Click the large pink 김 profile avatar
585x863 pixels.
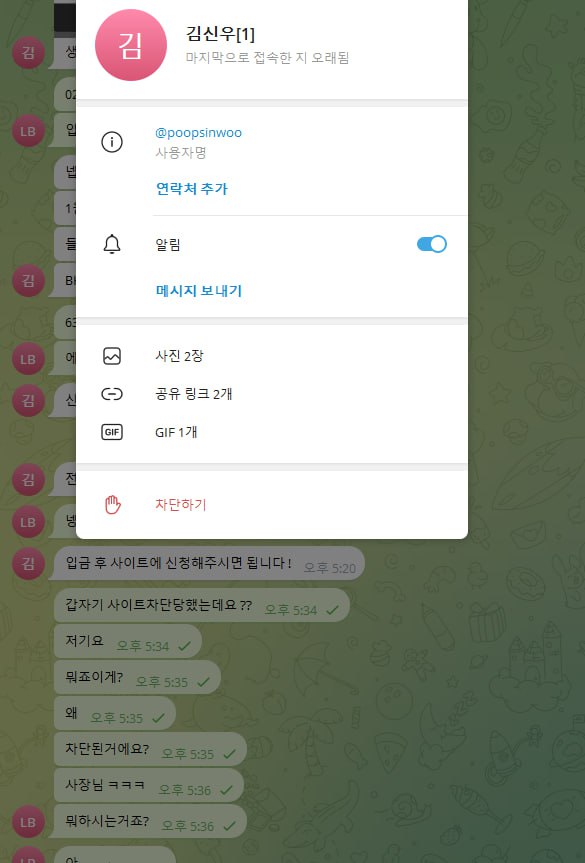coord(131,45)
